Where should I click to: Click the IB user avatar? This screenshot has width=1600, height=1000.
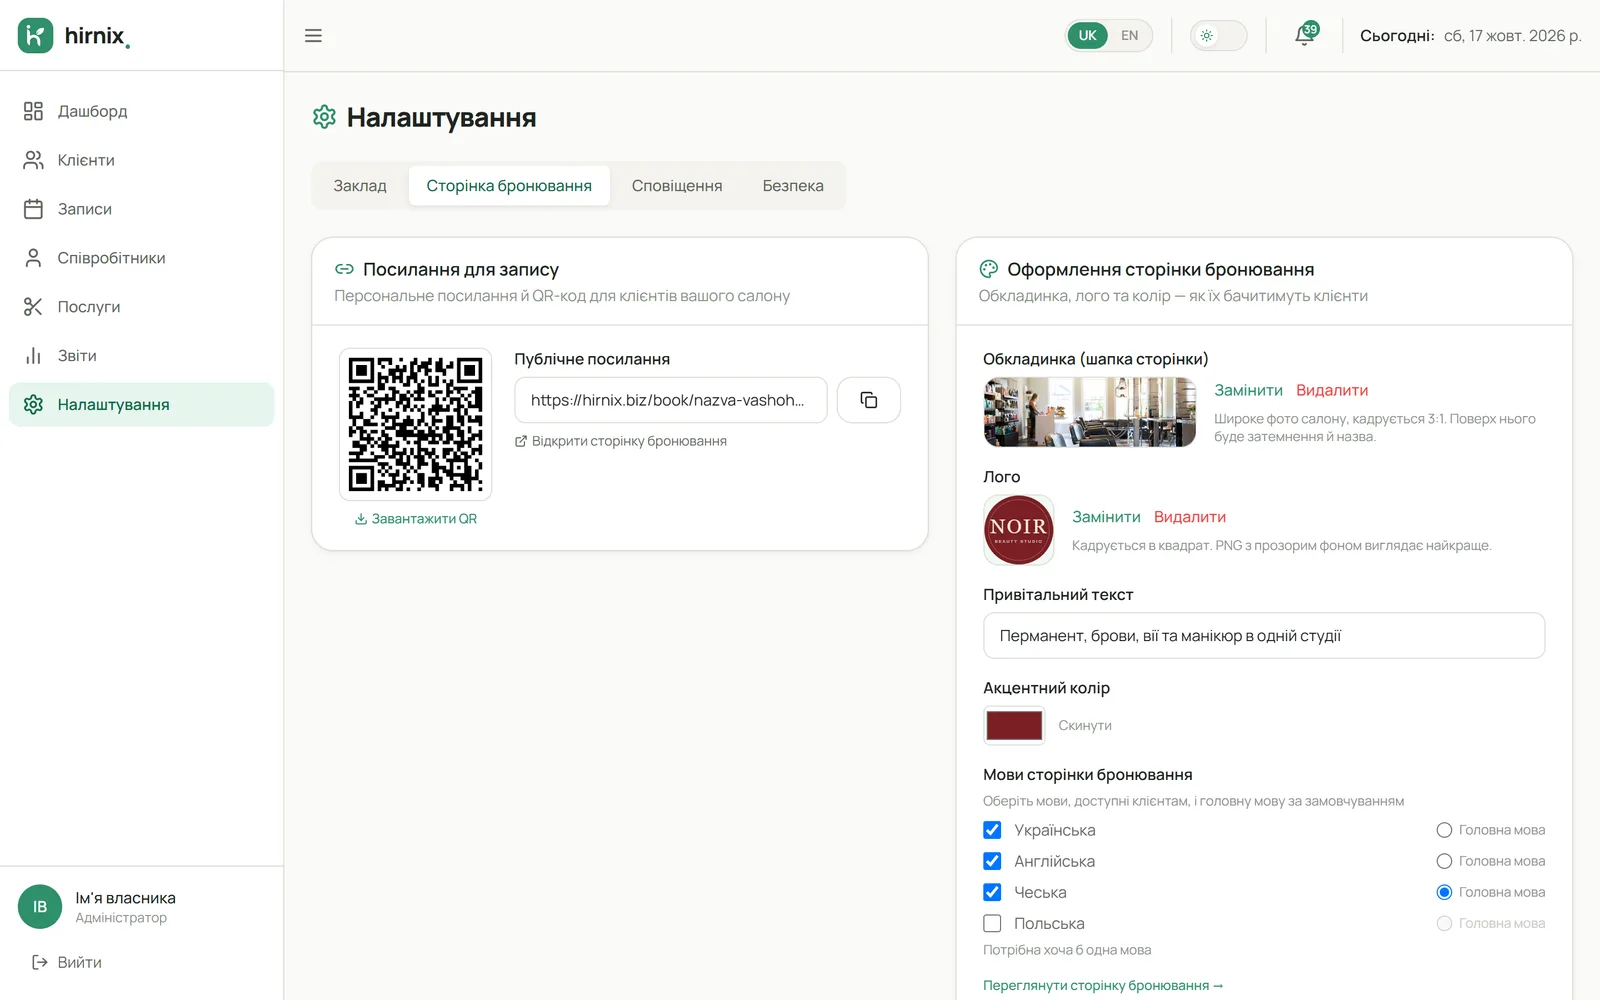coord(40,907)
